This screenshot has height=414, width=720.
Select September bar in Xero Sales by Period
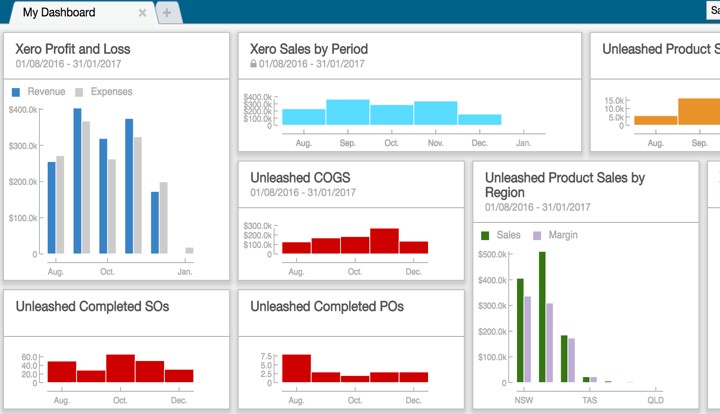pos(348,112)
